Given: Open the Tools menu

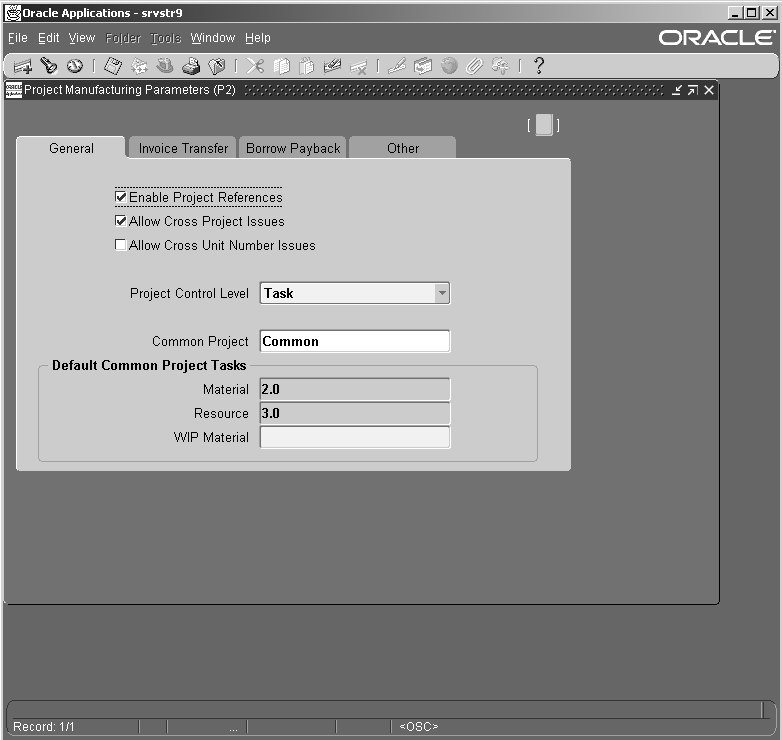Looking at the screenshot, I should 166,38.
